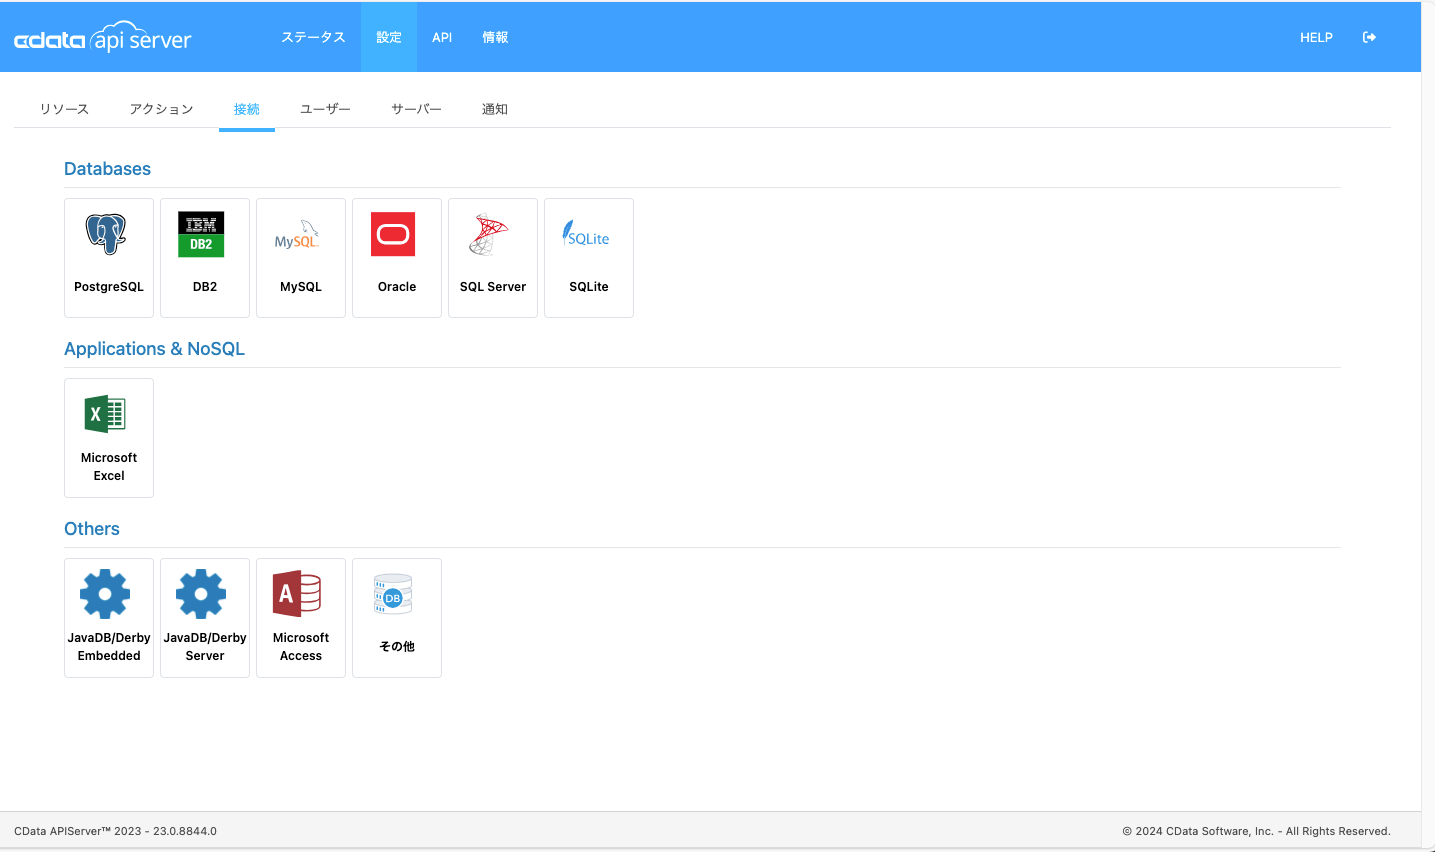Click the version text 23.0.8844.0 in footer
Viewport: 1435px width, 852px height.
coord(185,831)
